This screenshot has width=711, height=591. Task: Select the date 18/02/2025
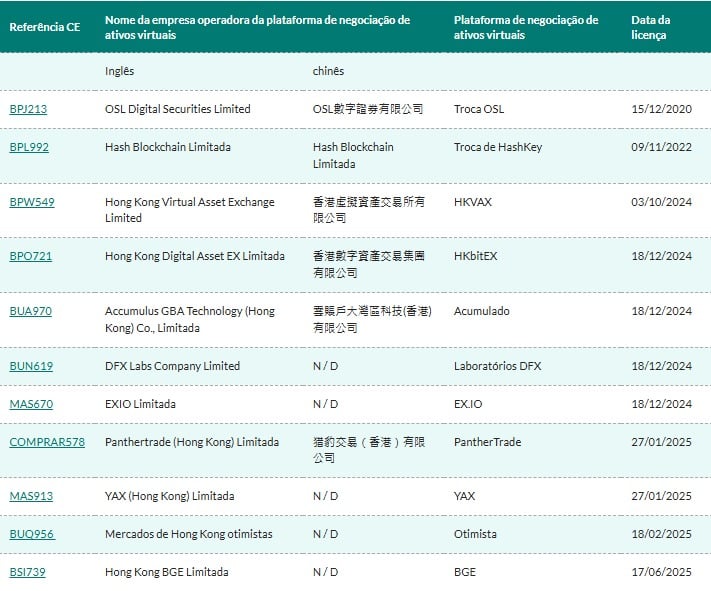662,534
